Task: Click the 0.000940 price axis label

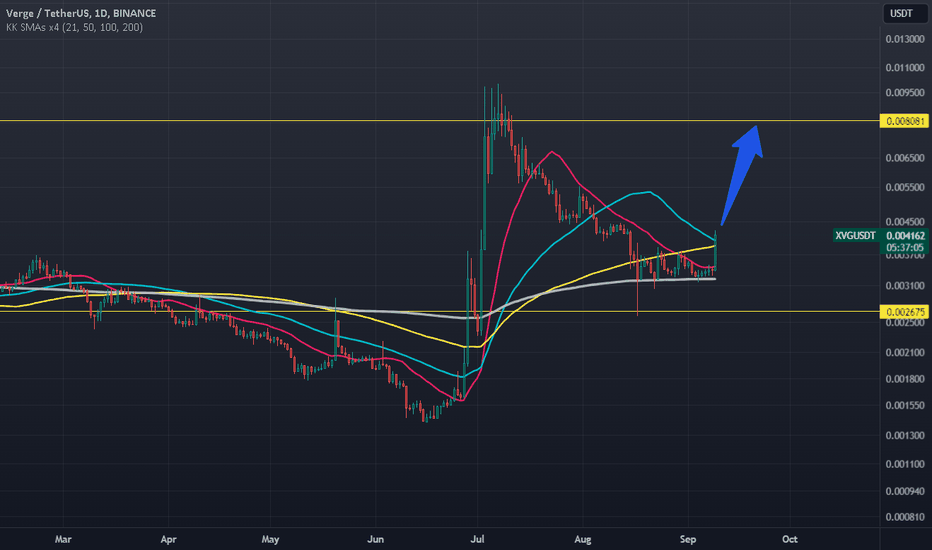Action: click(905, 492)
